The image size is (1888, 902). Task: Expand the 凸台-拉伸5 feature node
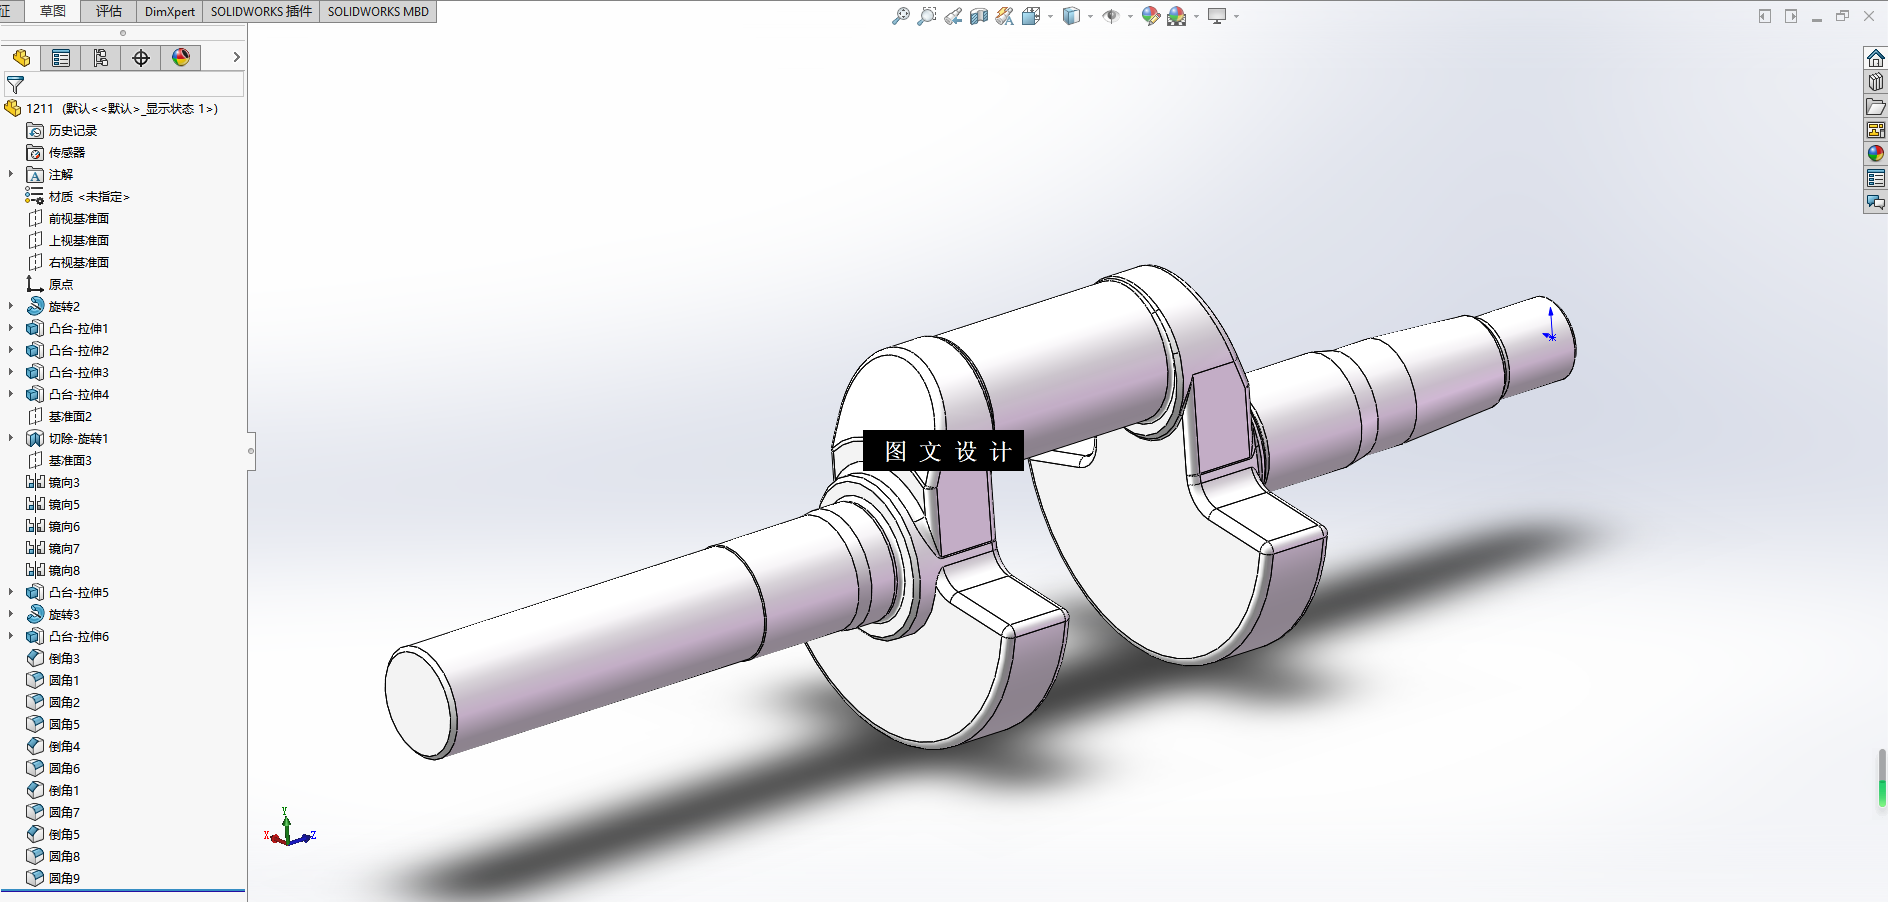(11, 592)
